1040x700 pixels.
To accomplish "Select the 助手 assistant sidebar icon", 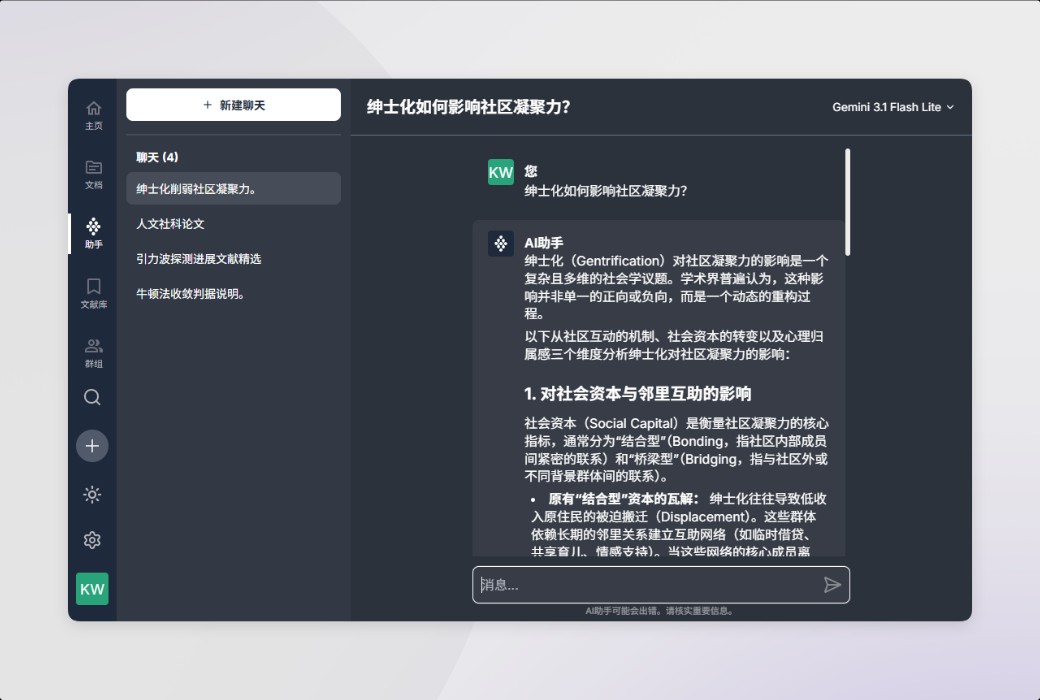I will 93,234.
